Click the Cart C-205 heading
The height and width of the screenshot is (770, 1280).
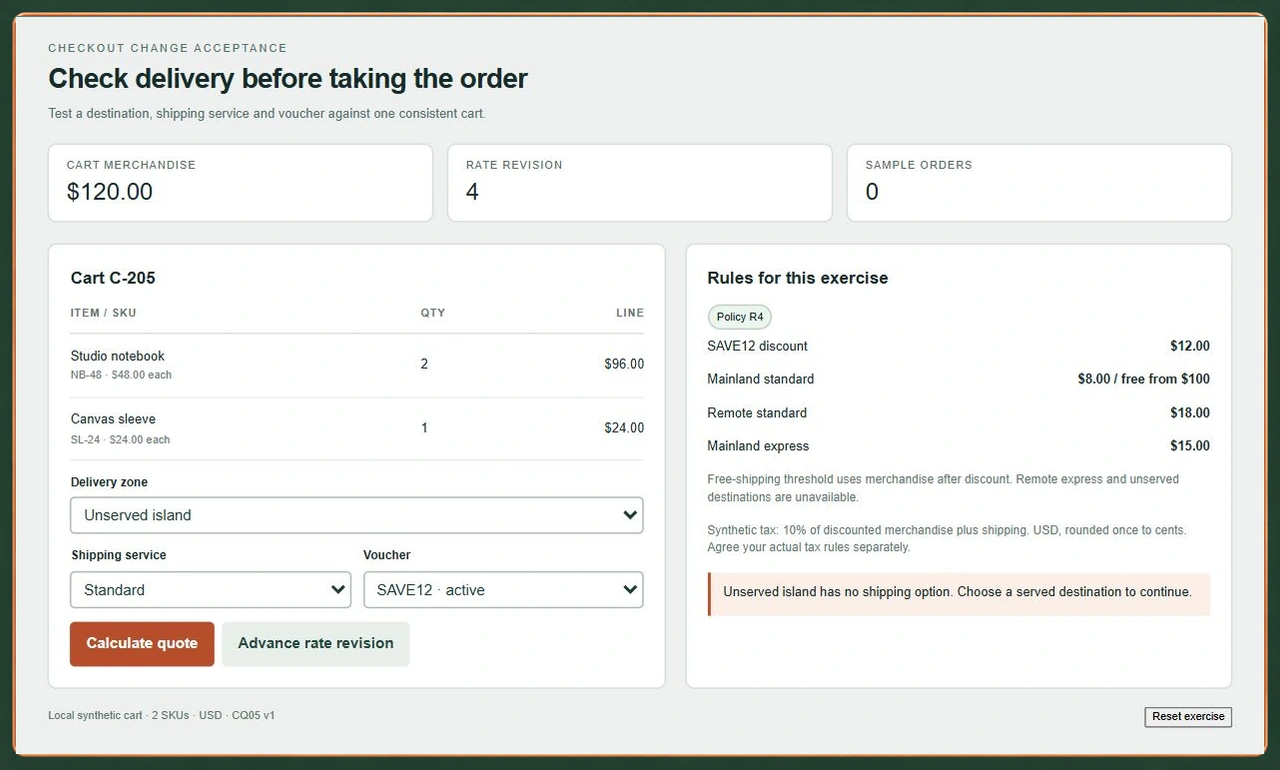pyautogui.click(x=113, y=278)
